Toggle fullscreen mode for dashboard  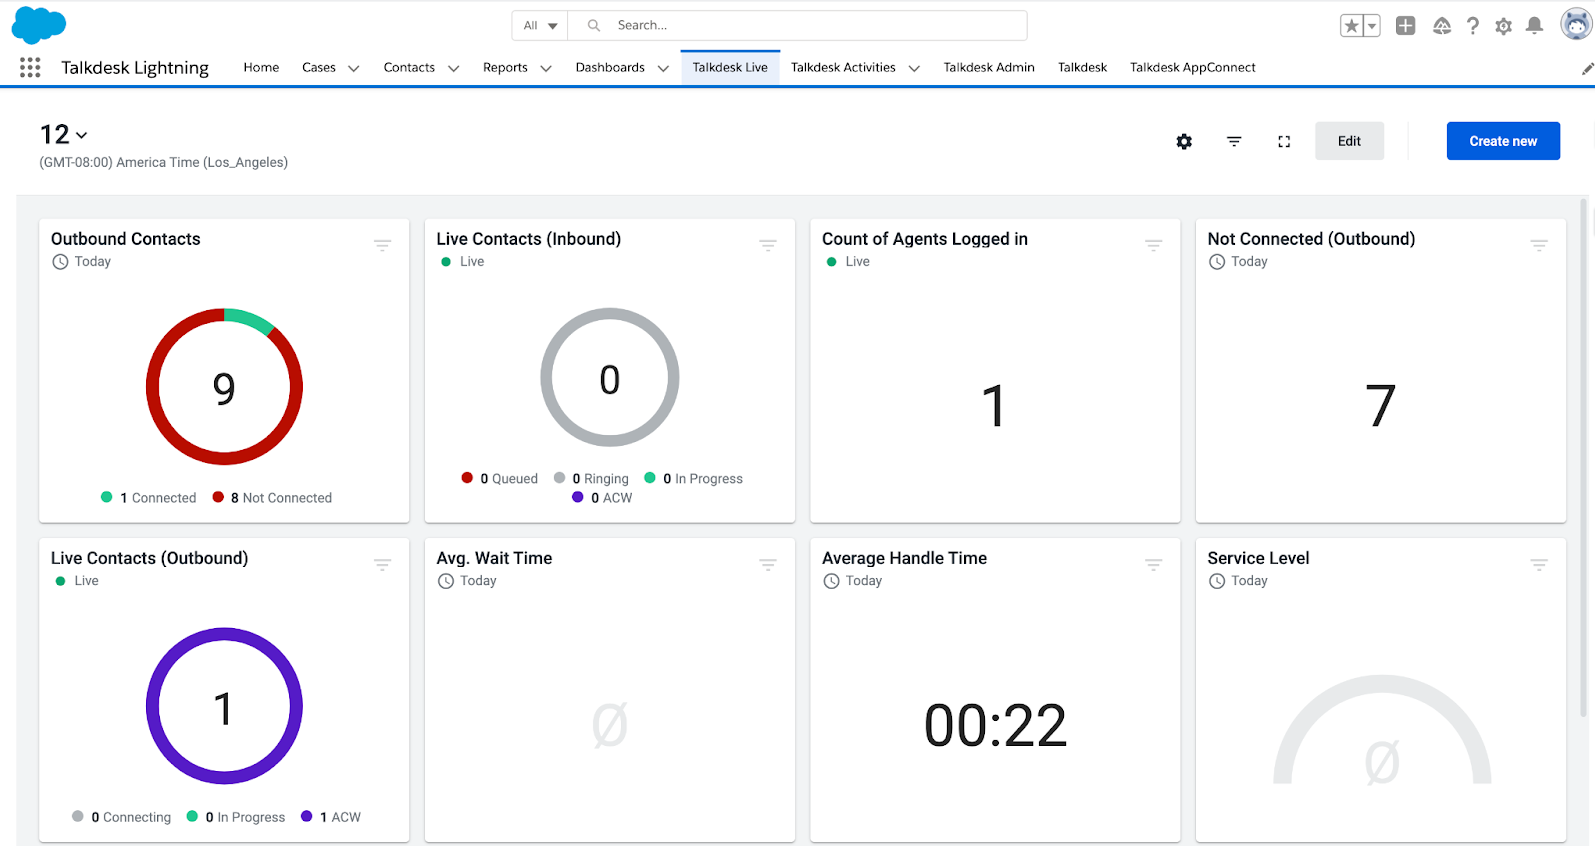[x=1284, y=142]
